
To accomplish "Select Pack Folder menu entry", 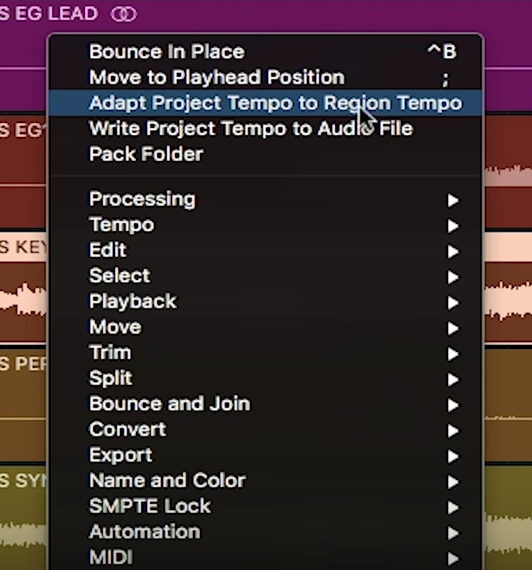I will tap(265, 154).
